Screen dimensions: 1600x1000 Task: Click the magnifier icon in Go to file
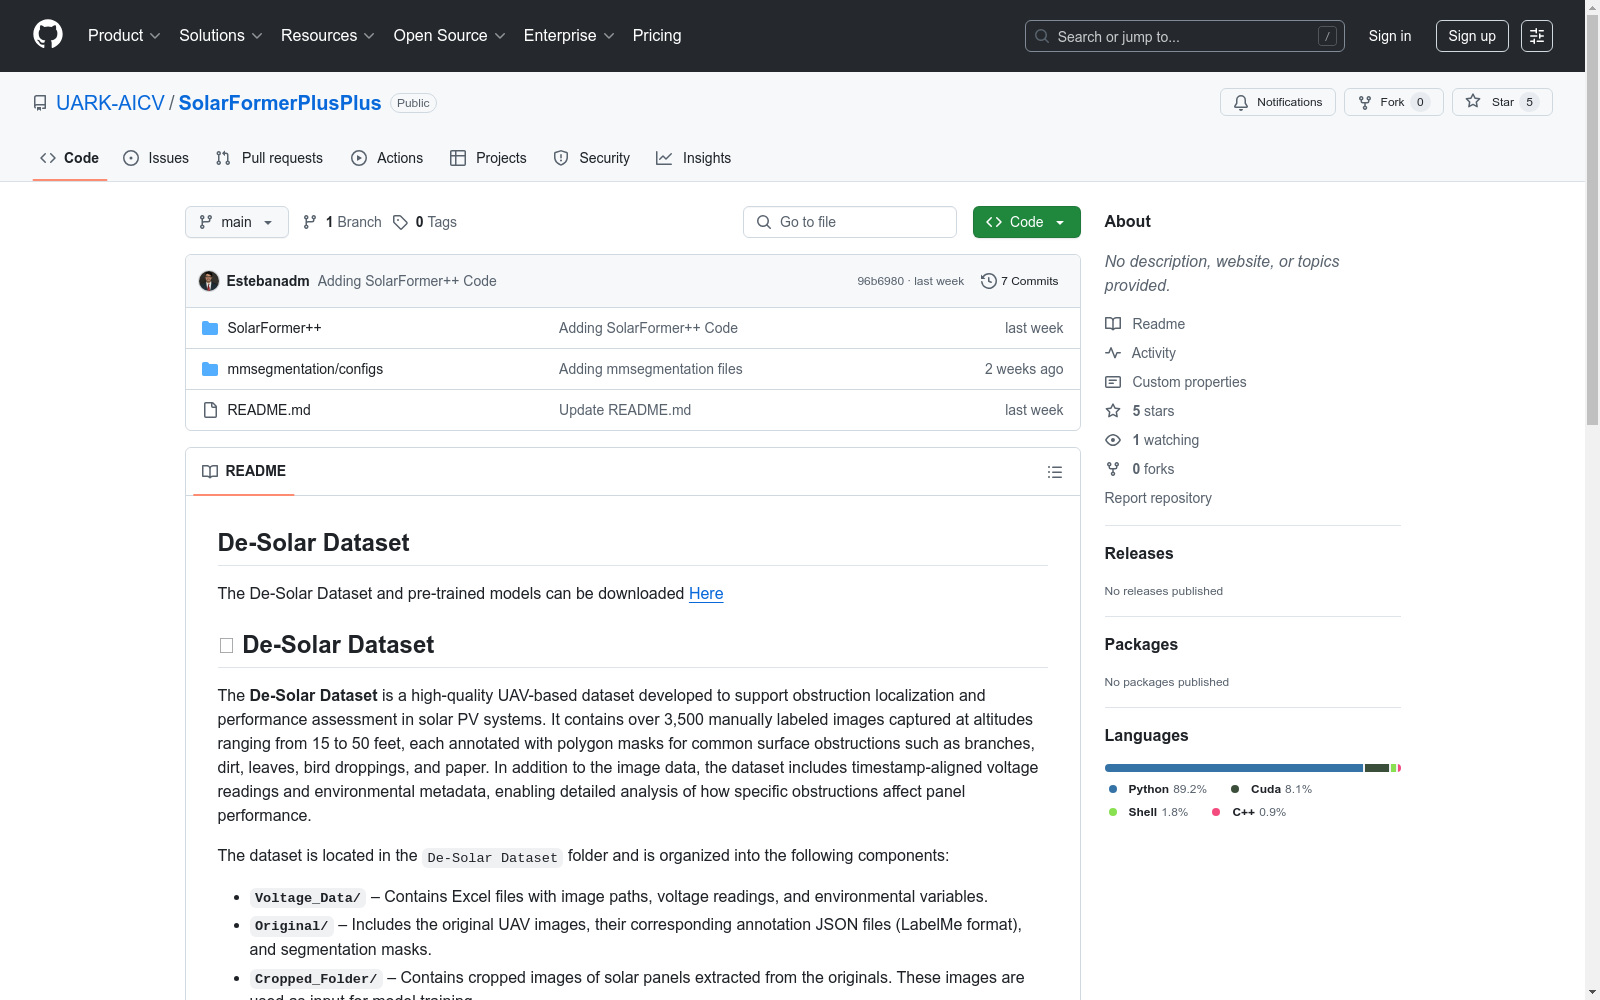click(x=764, y=222)
